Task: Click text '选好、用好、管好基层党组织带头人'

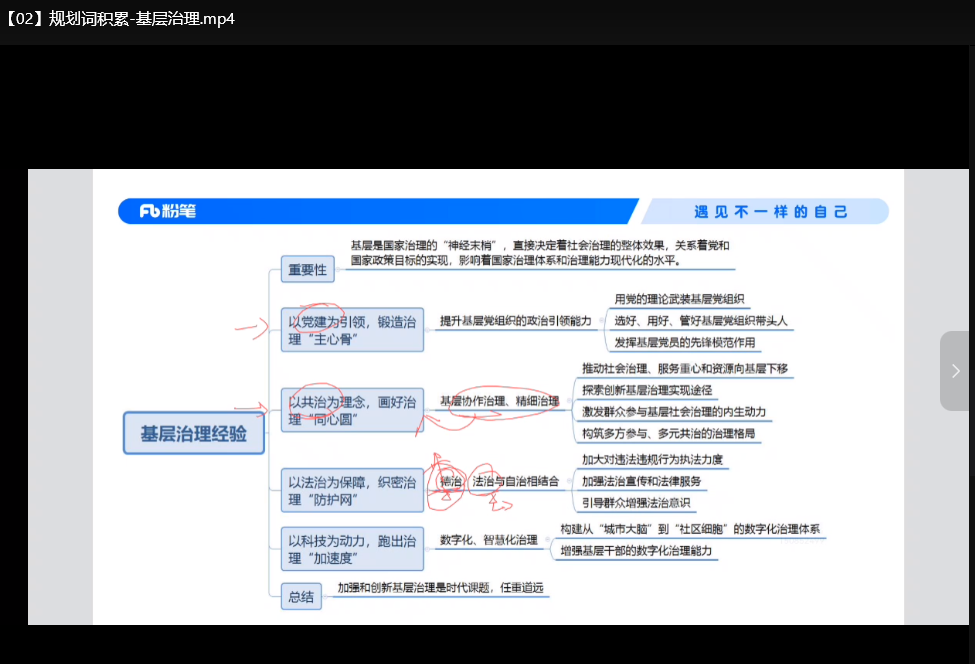Action: click(x=701, y=321)
